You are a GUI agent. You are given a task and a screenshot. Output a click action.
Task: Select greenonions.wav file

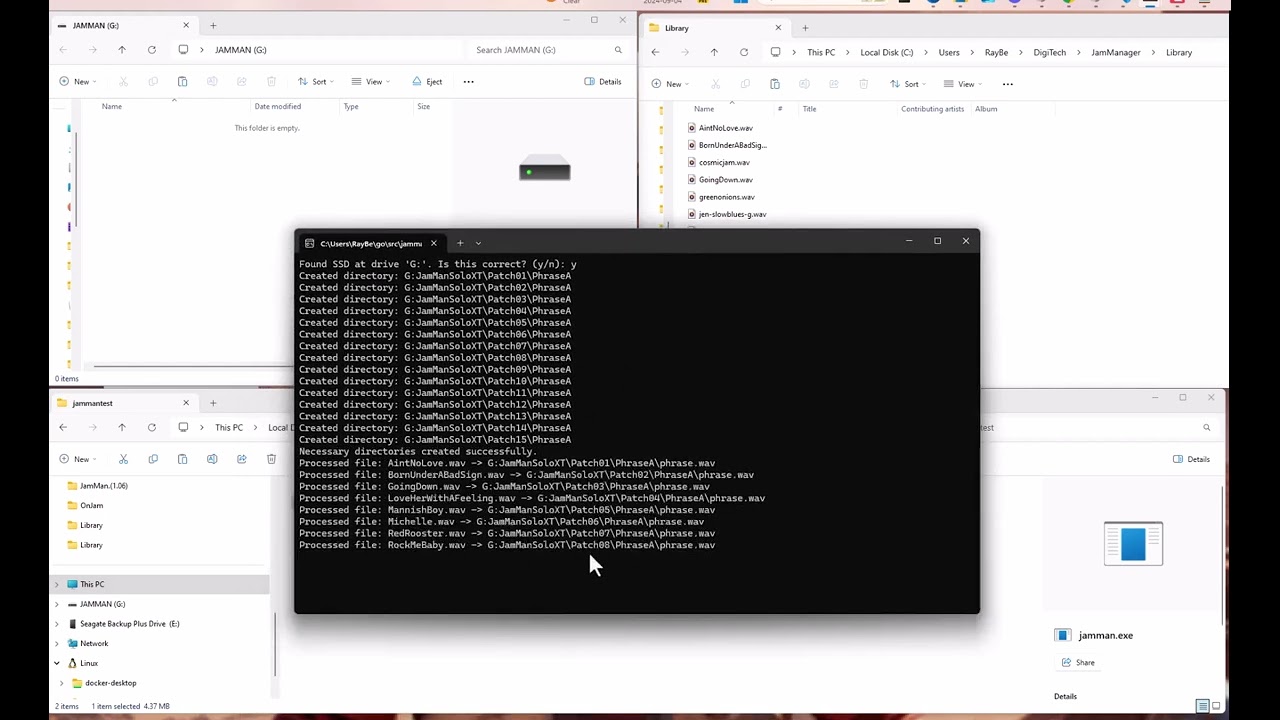[726, 197]
